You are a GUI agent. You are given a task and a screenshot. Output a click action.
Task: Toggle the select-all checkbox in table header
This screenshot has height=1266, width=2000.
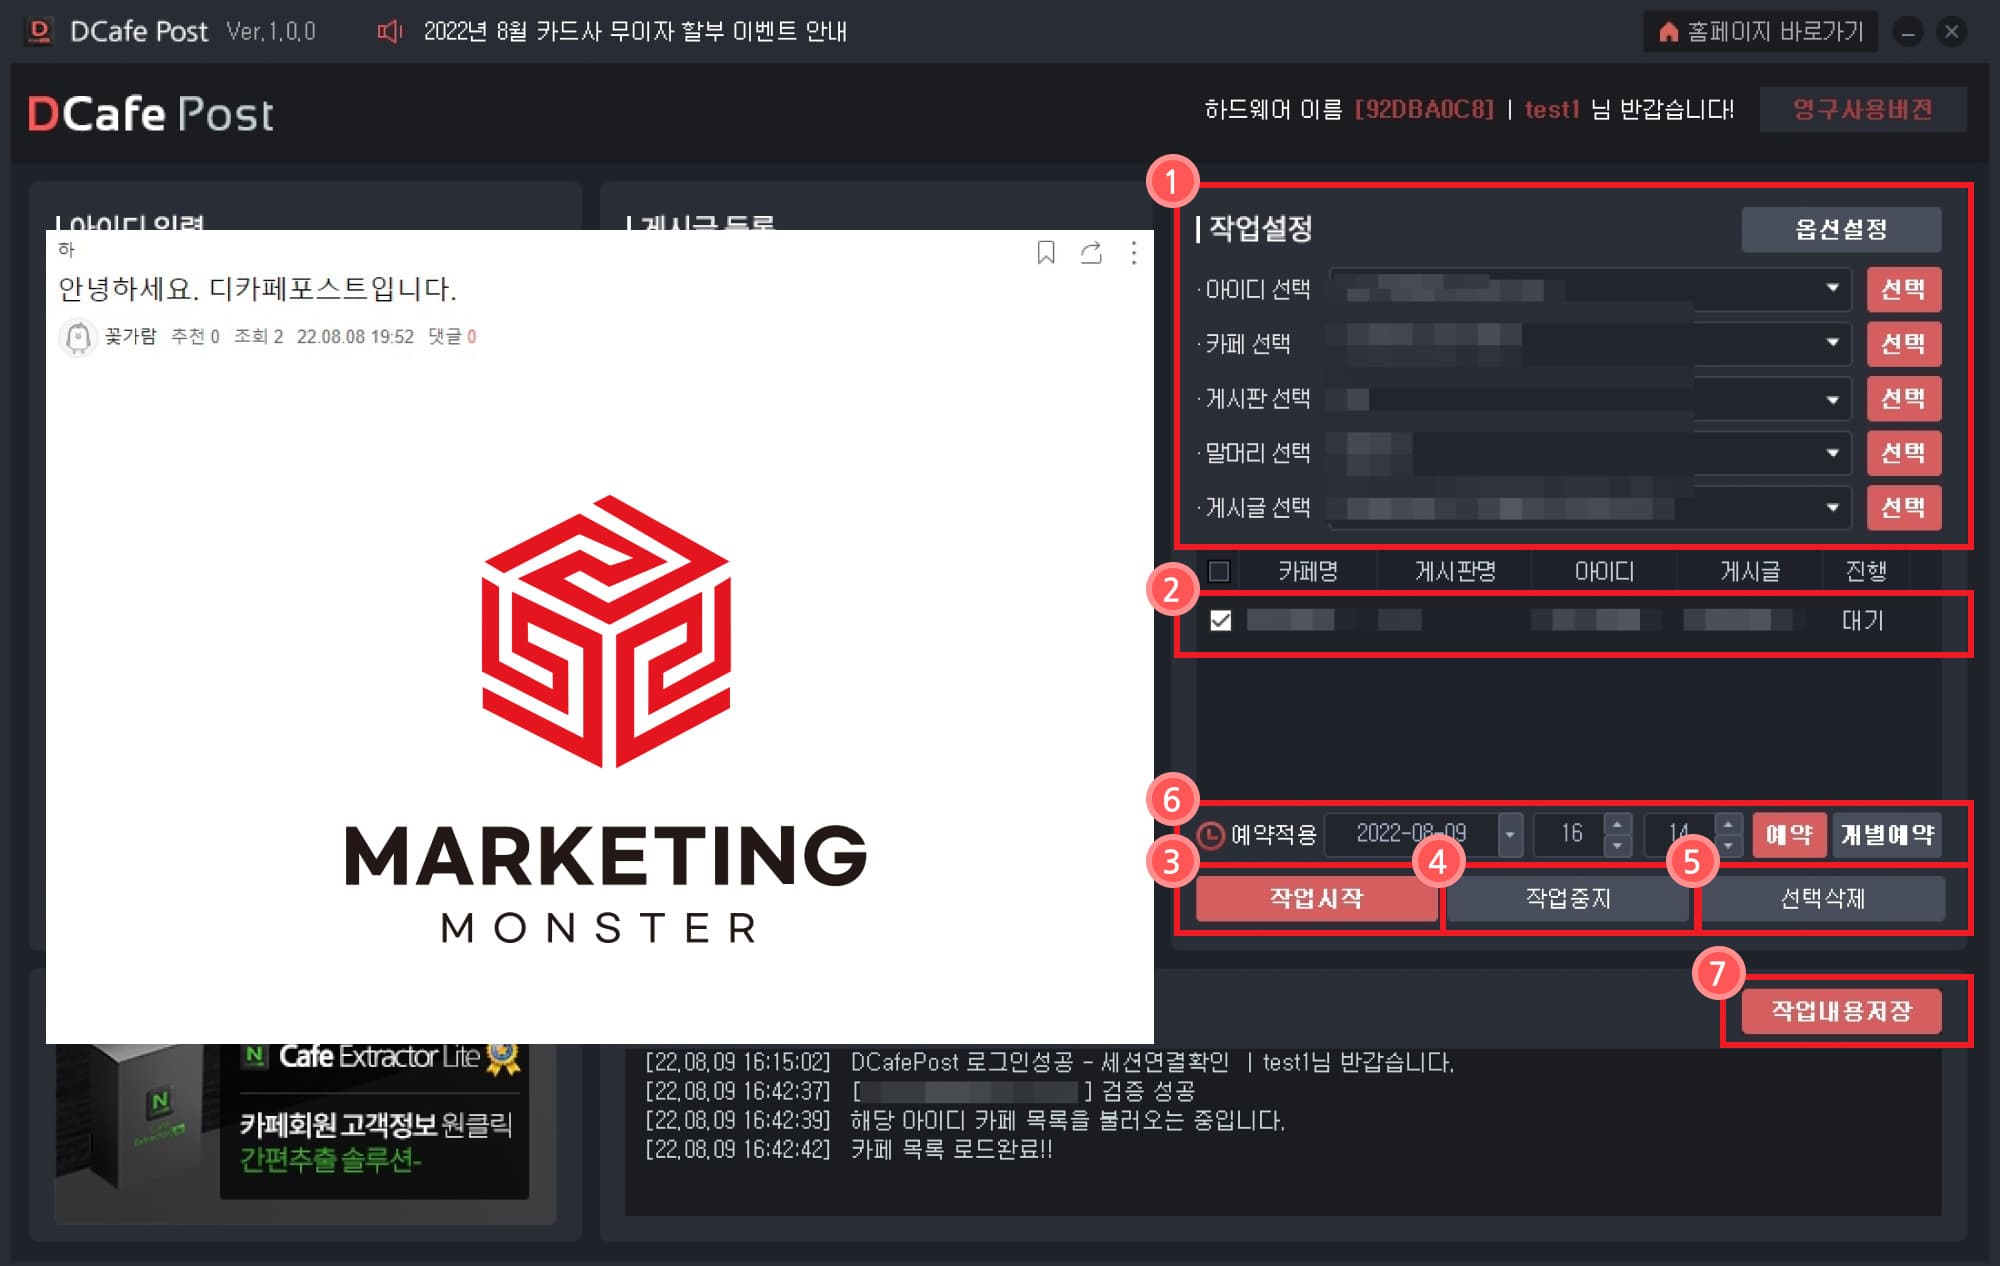1219,571
